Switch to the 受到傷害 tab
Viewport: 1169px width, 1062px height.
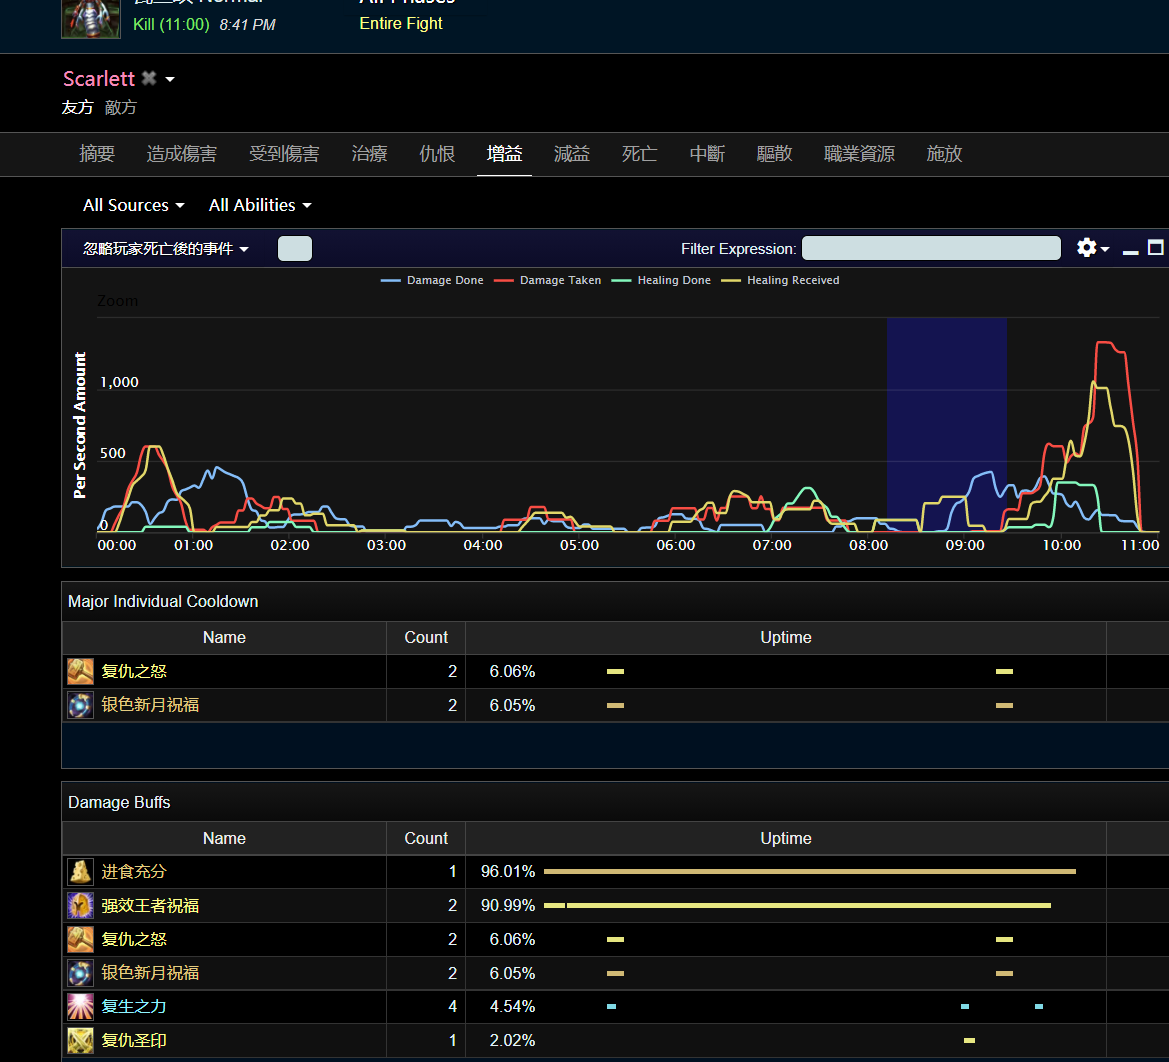284,154
